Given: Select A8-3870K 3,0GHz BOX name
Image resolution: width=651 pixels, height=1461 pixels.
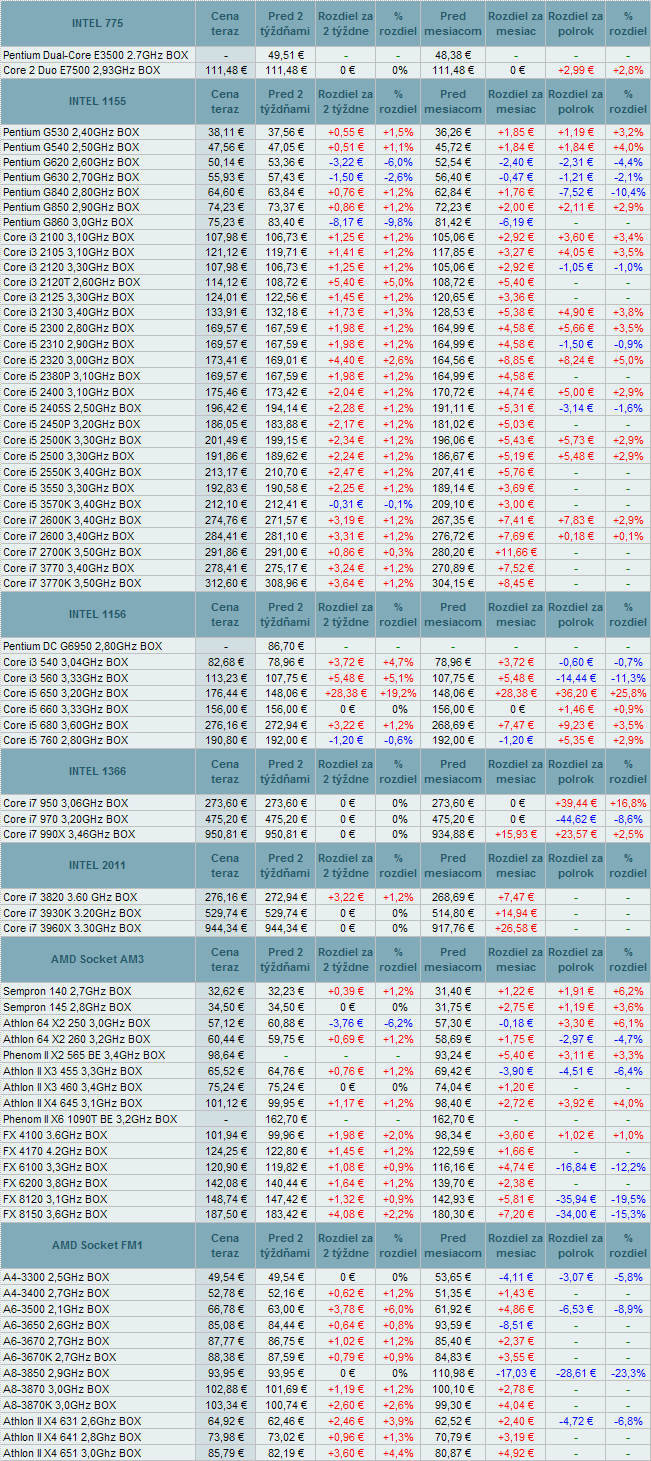Looking at the screenshot, I should [x=60, y=1405].
